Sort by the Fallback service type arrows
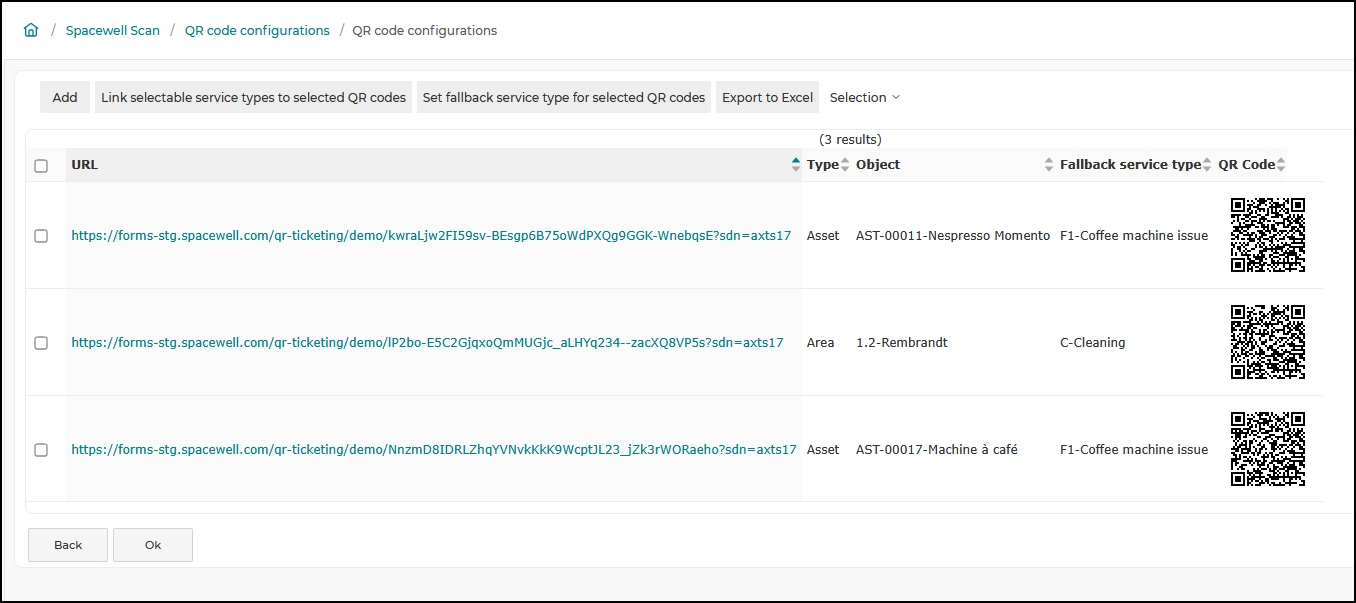 [x=1208, y=165]
